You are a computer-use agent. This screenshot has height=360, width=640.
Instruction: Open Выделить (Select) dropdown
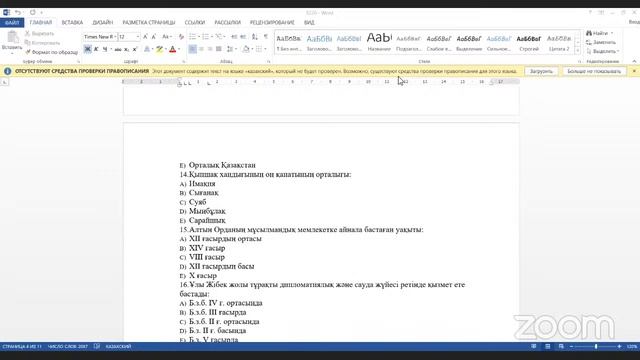point(602,51)
